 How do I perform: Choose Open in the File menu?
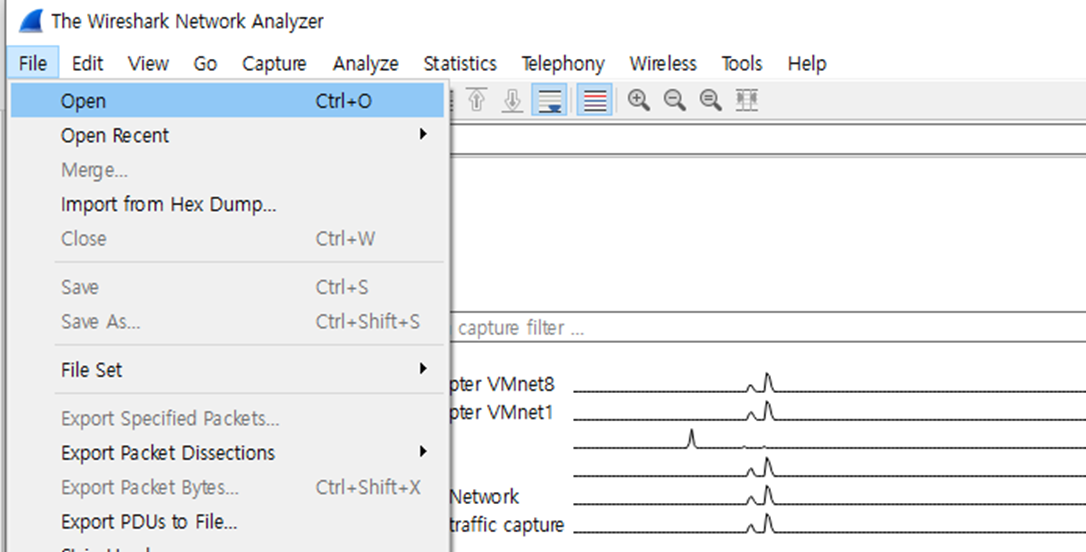pos(227,101)
